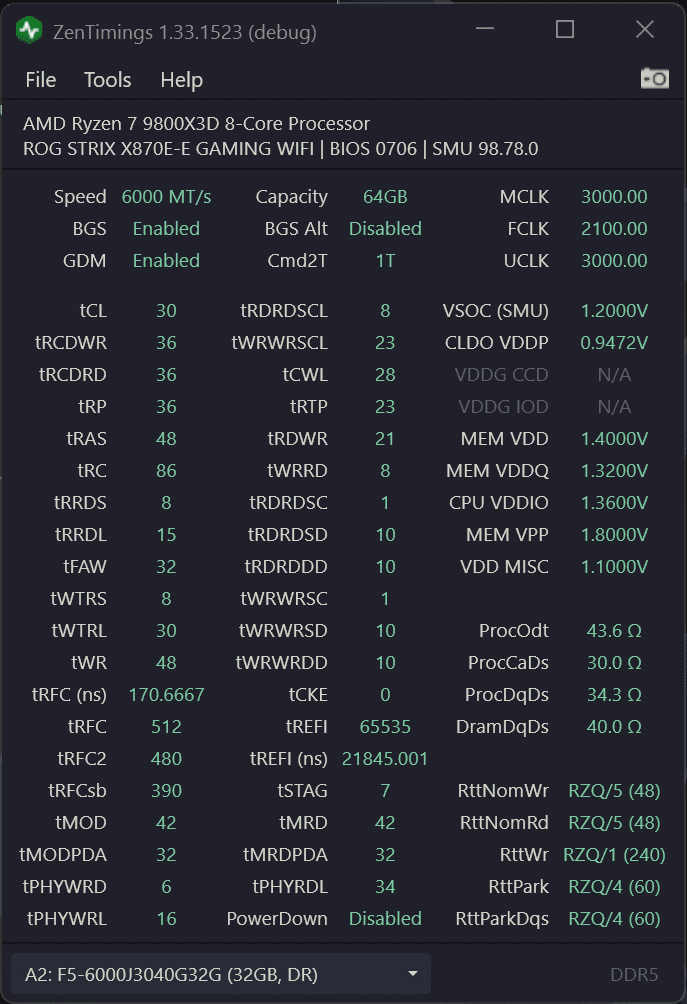Image resolution: width=687 pixels, height=1004 pixels.
Task: Click the camera screenshot icon
Action: pos(654,79)
